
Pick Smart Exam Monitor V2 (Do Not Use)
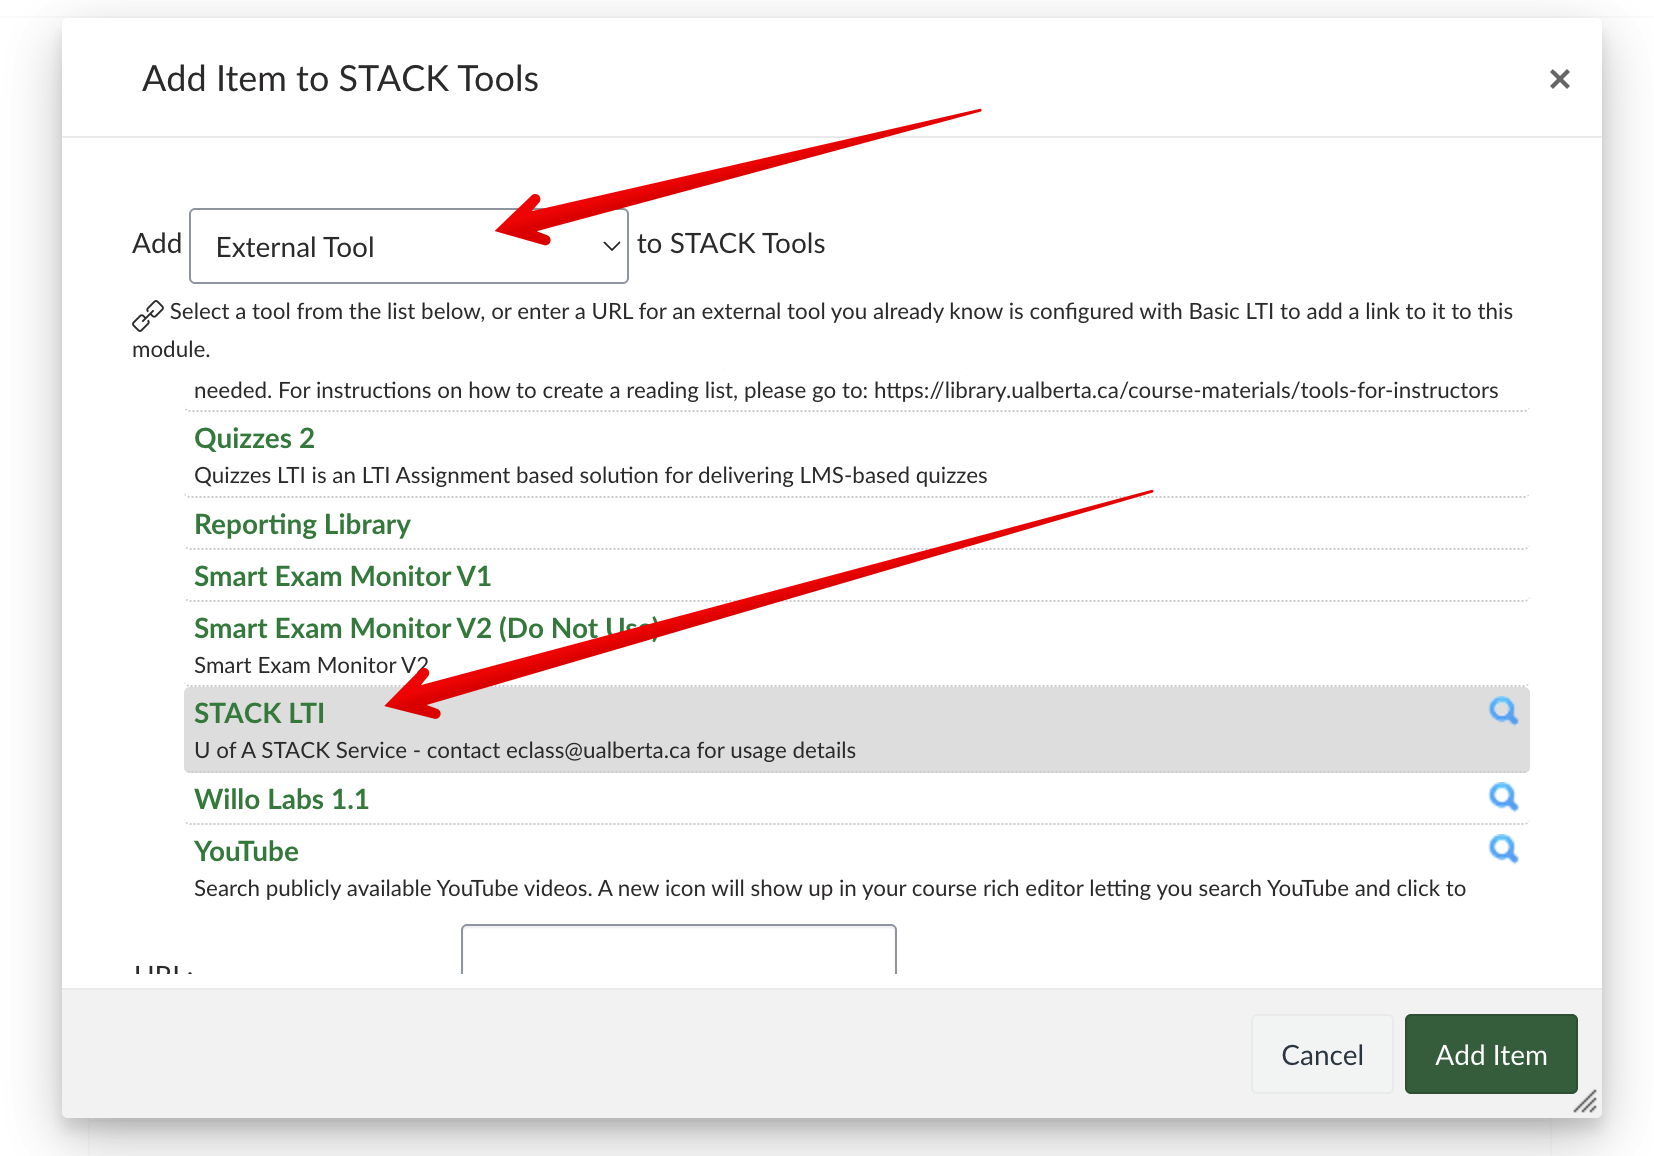click(425, 628)
